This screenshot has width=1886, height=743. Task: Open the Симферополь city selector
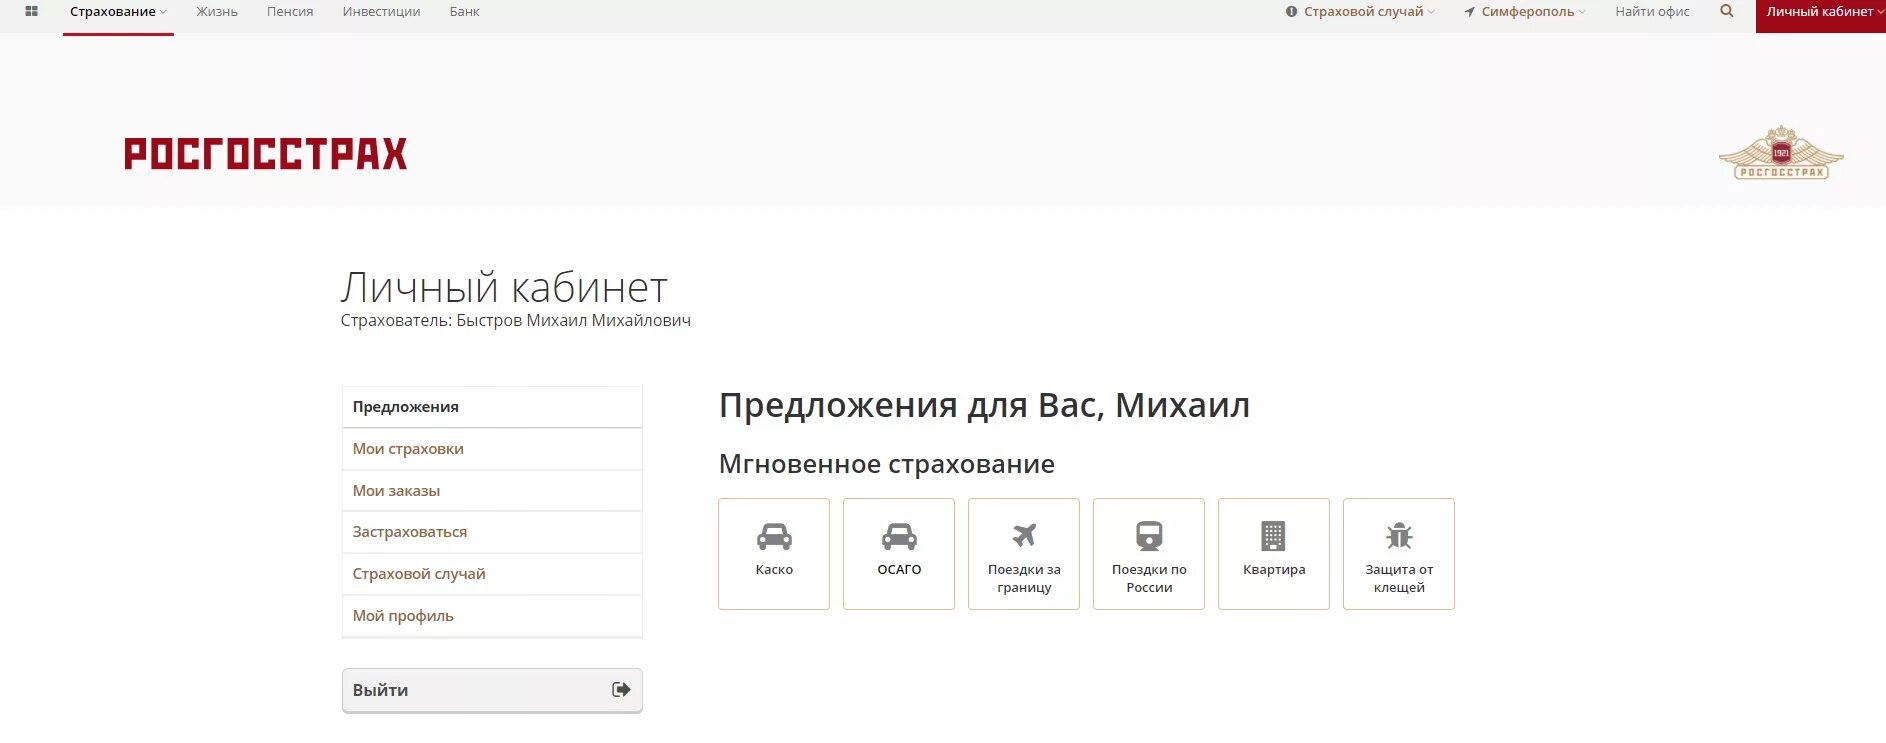click(1533, 12)
